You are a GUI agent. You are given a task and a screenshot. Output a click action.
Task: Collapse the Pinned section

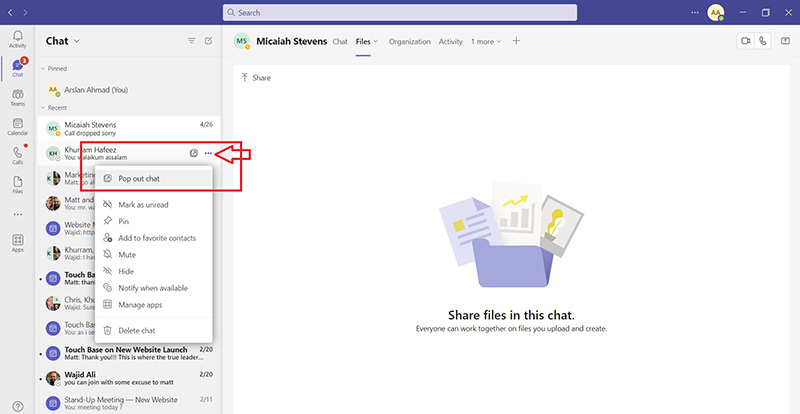click(43, 68)
